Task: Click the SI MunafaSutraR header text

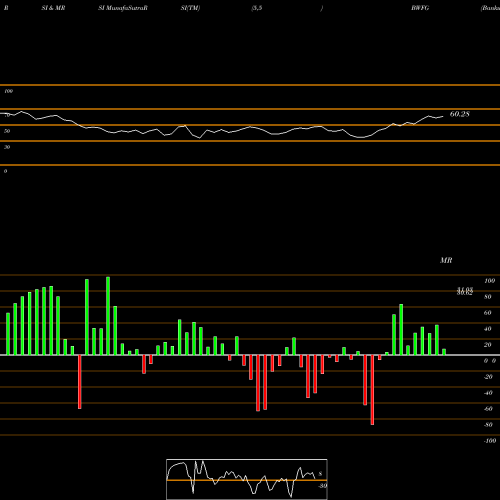Action: [123, 8]
